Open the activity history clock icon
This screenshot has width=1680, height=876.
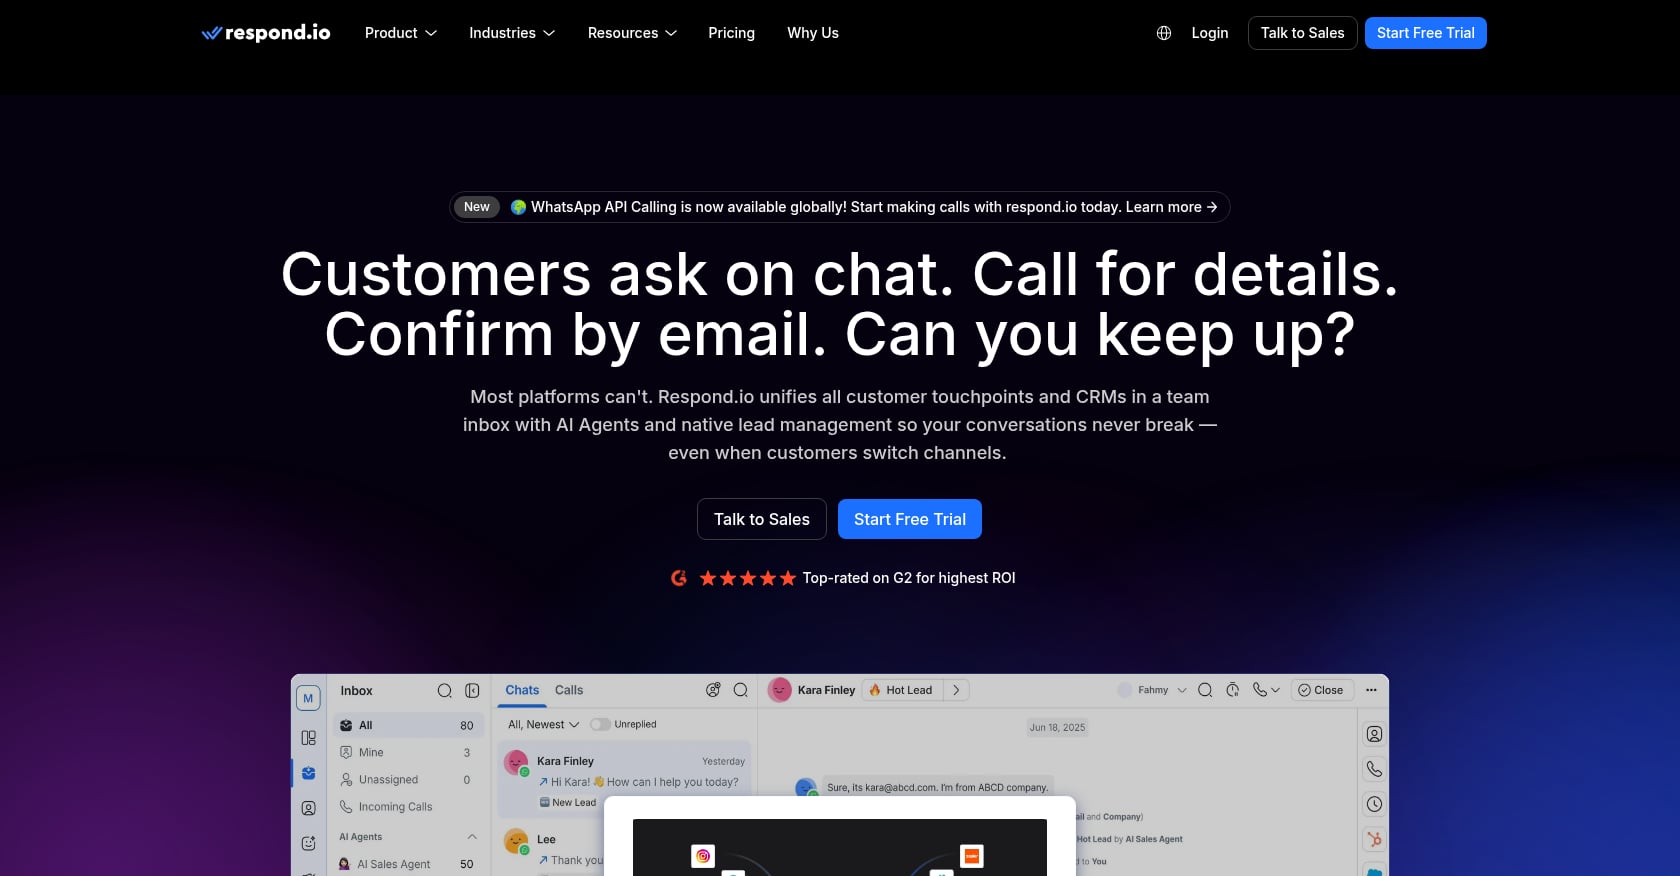pyautogui.click(x=1375, y=804)
